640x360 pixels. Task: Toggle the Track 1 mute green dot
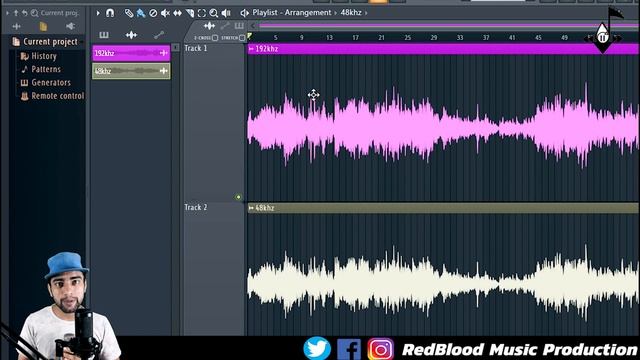coord(238,197)
